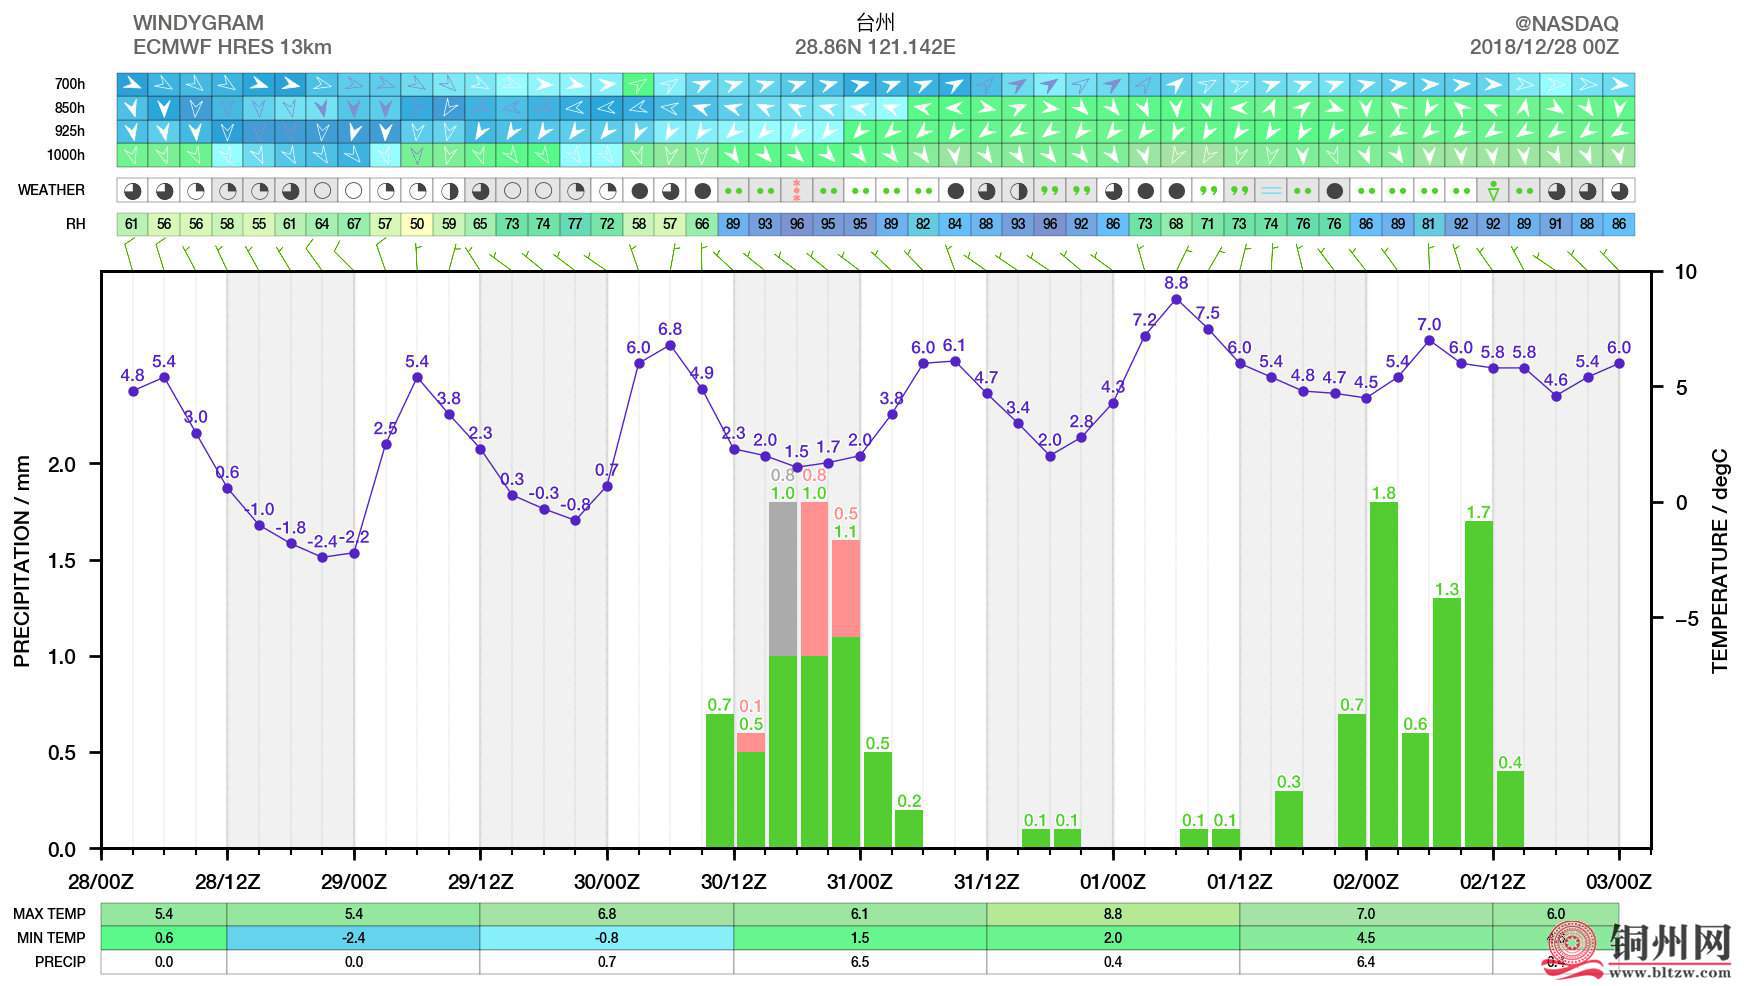Click the green precipitation bar labeled 0.2
Viewport: 1744px width, 986px height.
coord(909,829)
